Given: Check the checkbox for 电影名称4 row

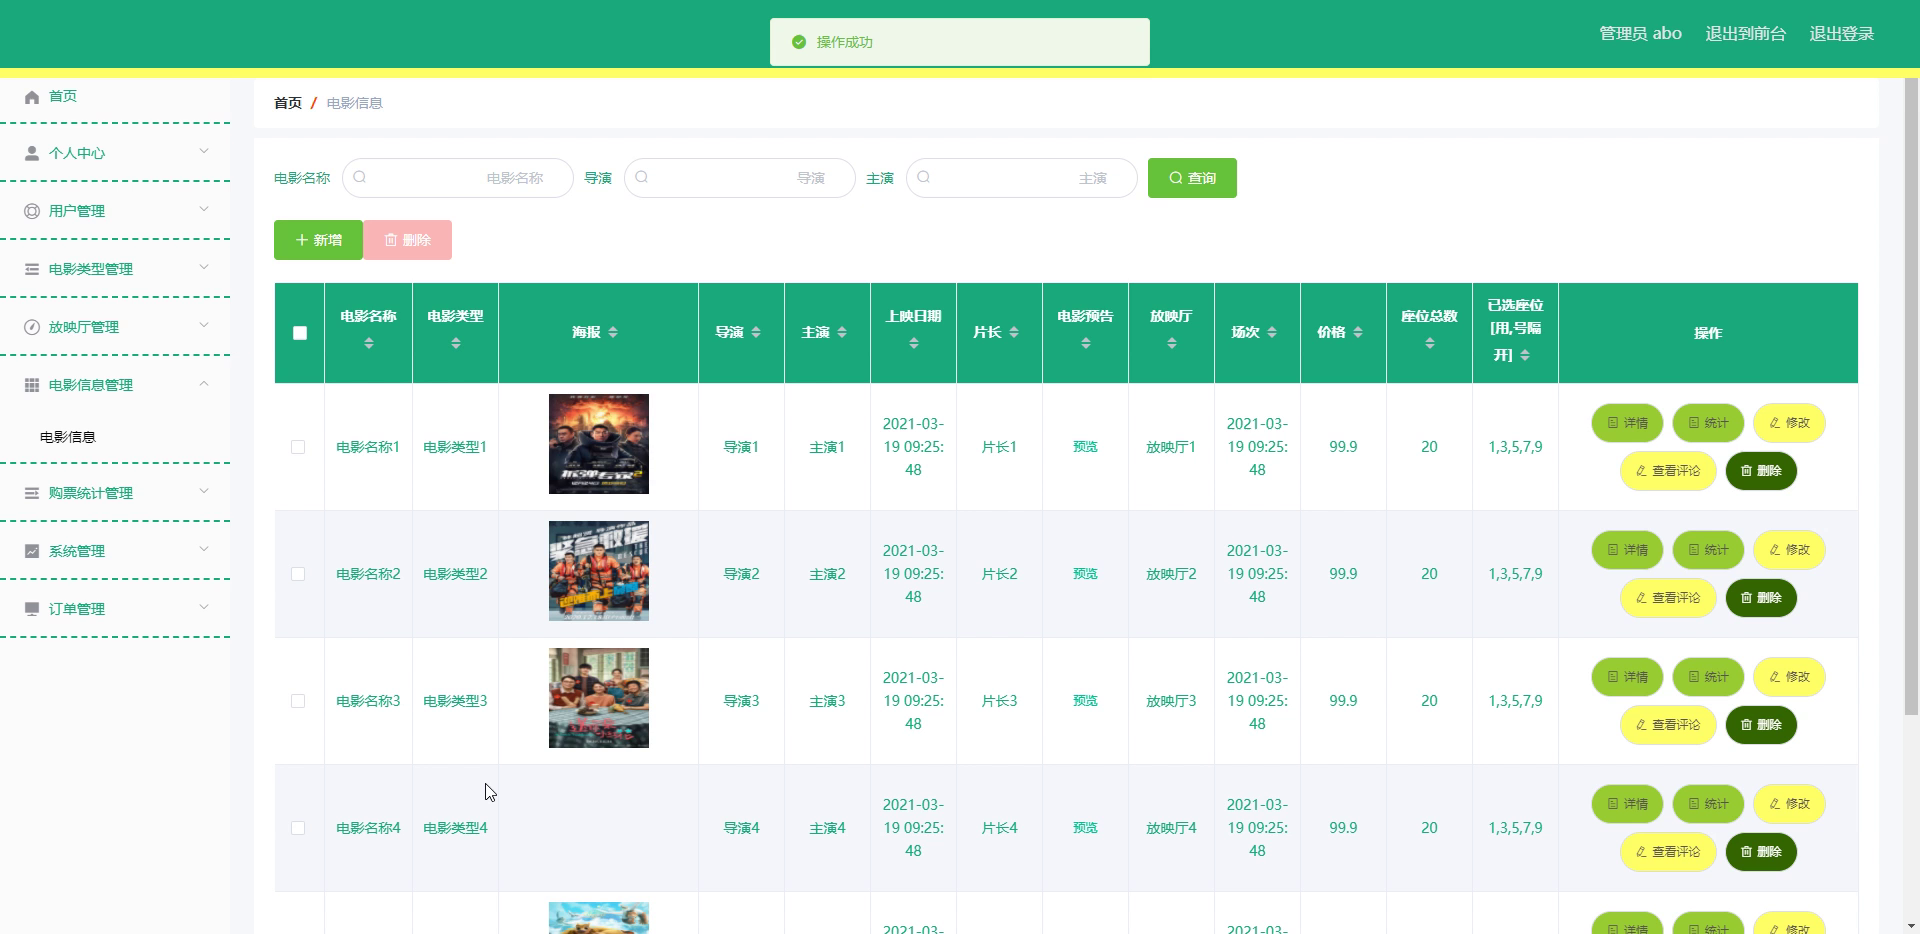Looking at the screenshot, I should [x=298, y=829].
